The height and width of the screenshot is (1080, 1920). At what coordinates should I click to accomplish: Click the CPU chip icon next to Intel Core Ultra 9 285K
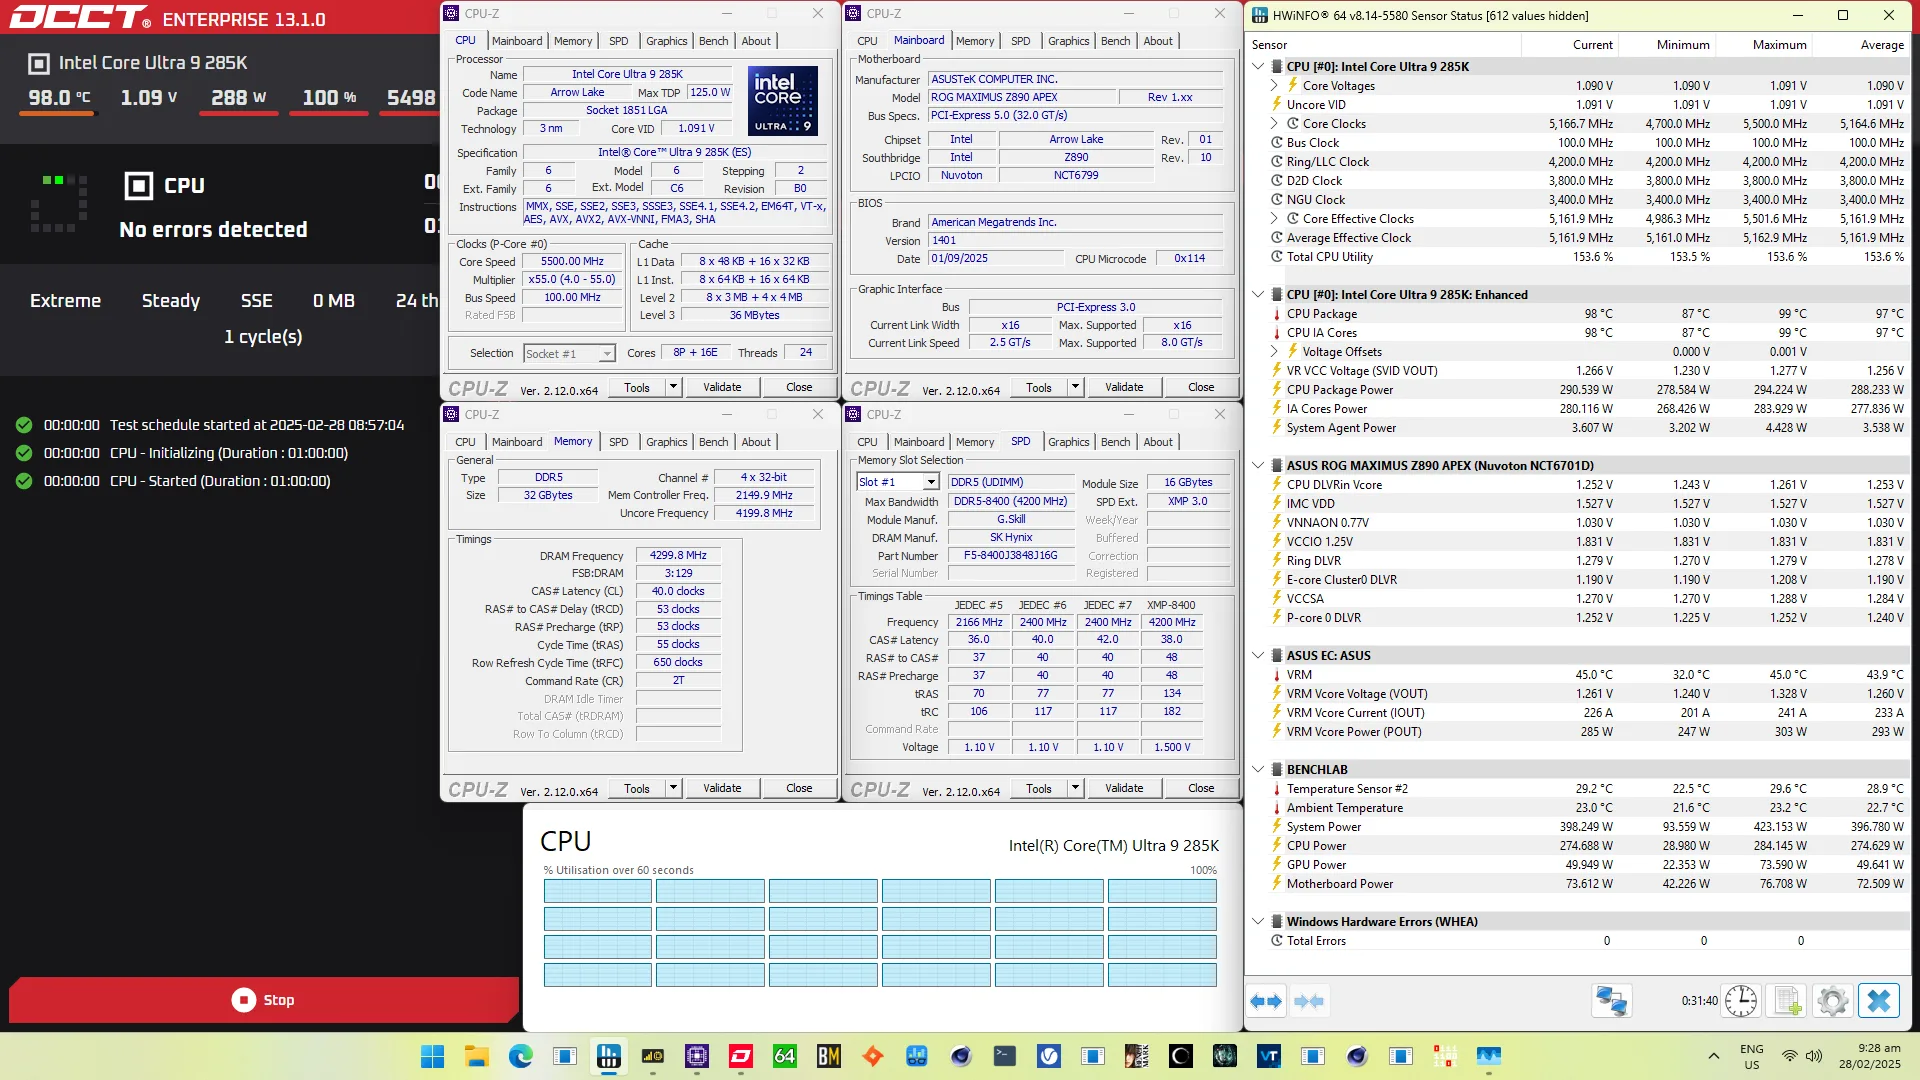(x=38, y=63)
